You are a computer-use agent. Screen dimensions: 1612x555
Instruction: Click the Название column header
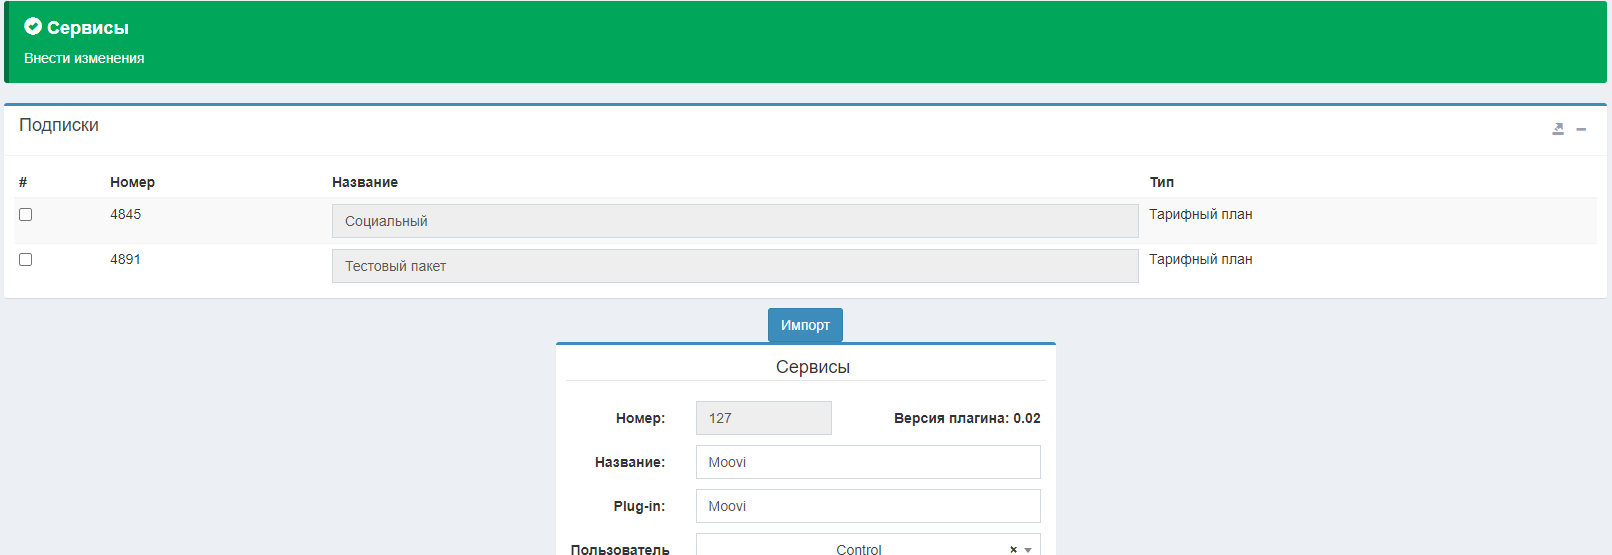[365, 182]
